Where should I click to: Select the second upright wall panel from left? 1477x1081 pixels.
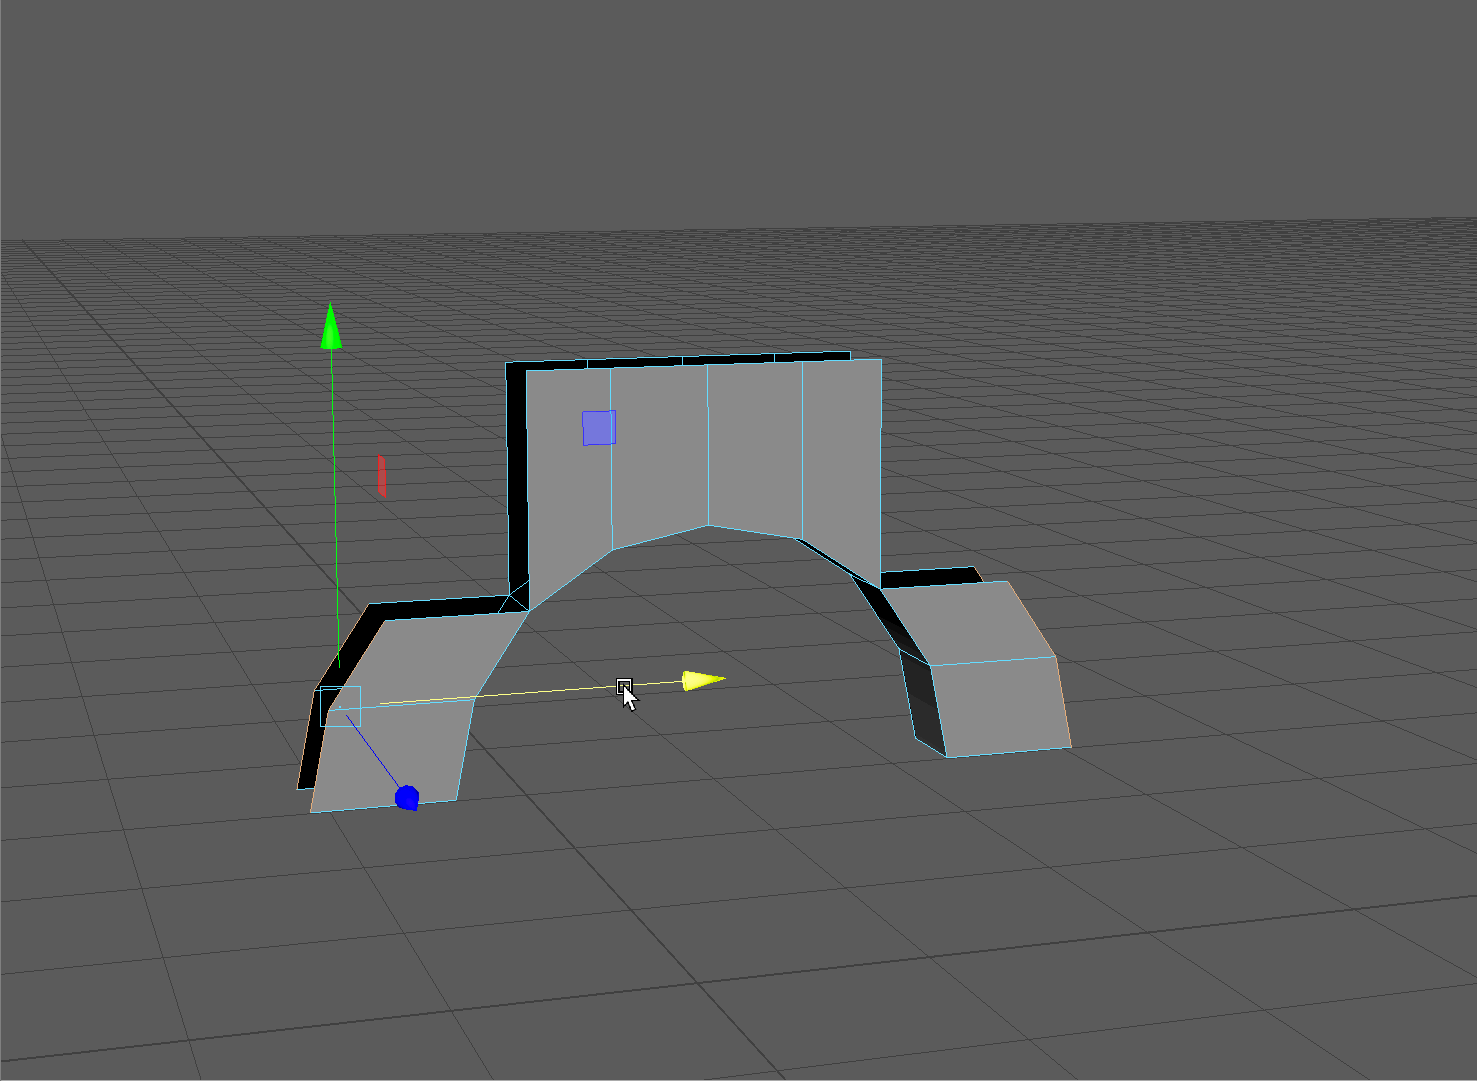point(659,450)
